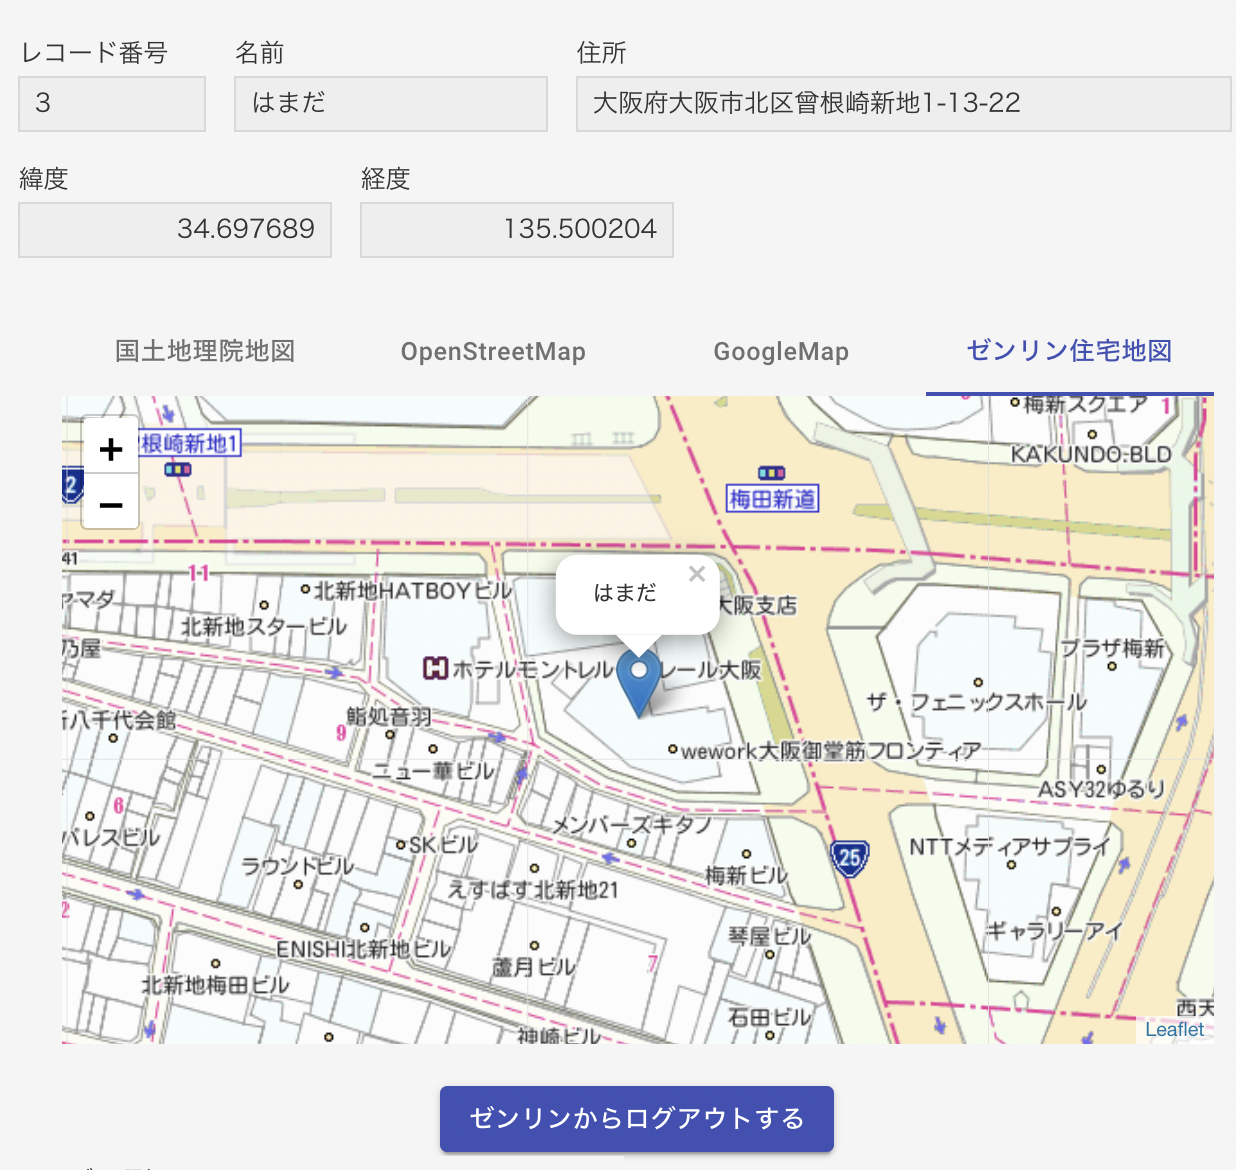Click the 北新地HATBOYビル map label
The width and height of the screenshot is (1236, 1170).
(x=413, y=591)
